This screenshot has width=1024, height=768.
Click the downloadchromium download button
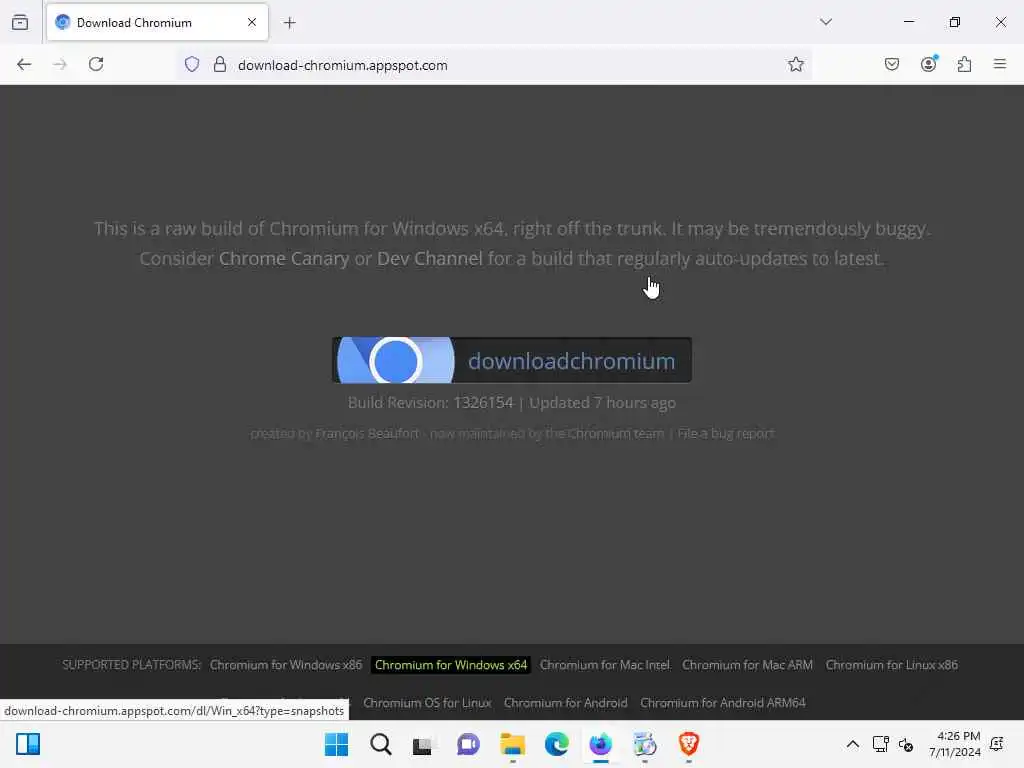tap(512, 360)
